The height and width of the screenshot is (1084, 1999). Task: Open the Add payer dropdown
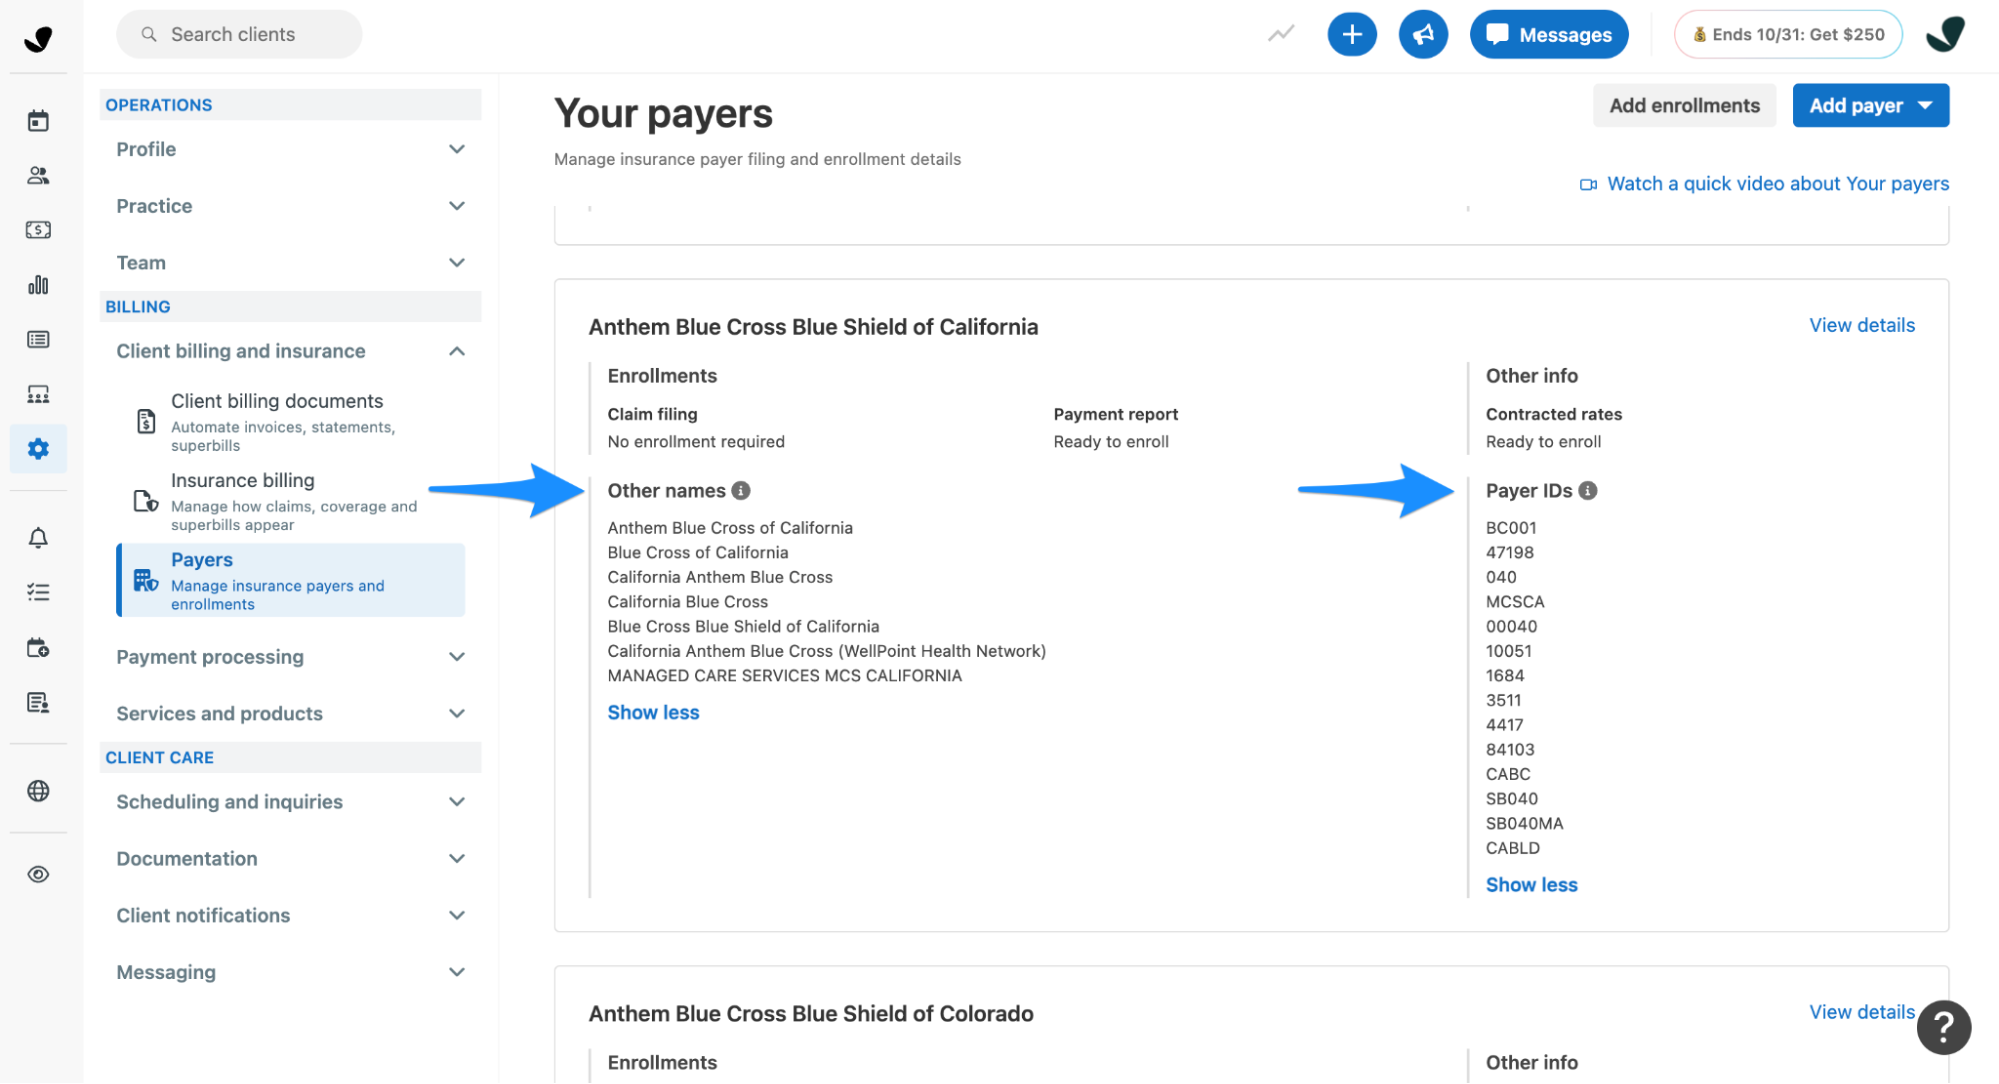pos(1870,106)
